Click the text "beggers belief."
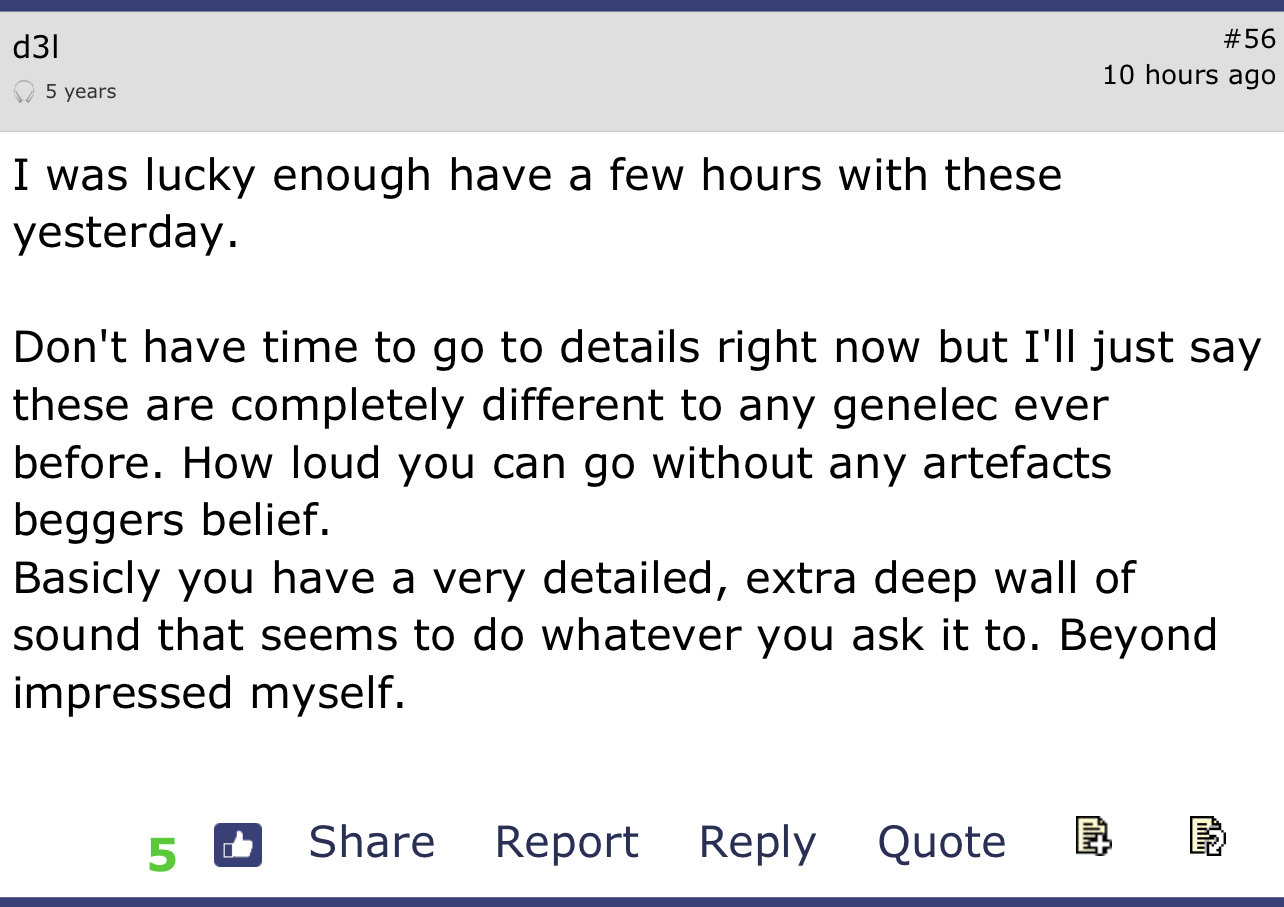 (171, 520)
